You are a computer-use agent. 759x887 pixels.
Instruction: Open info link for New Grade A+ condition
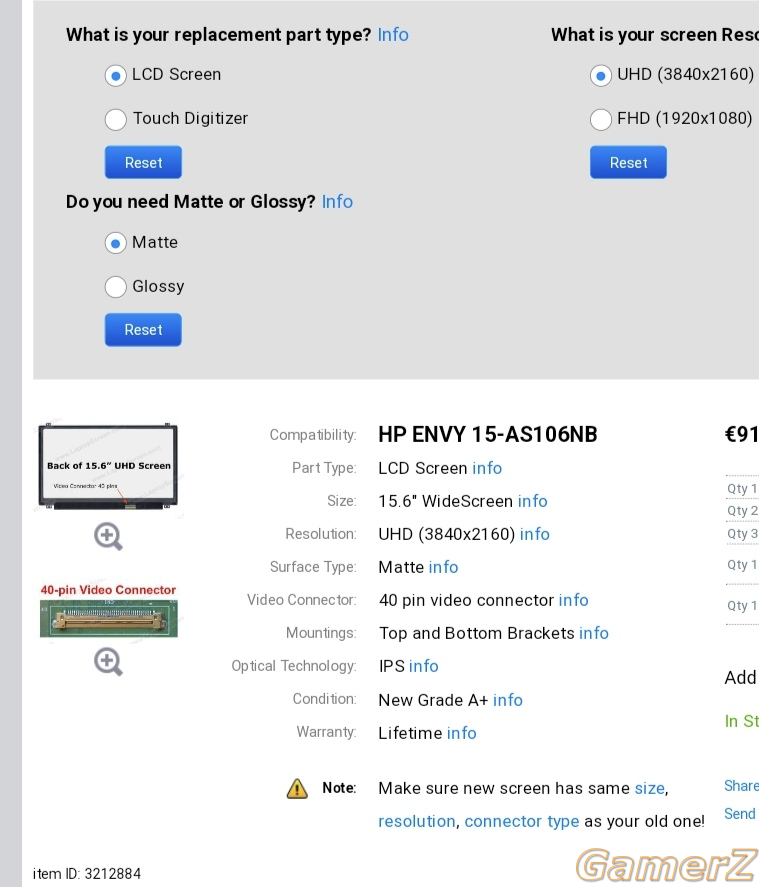[x=508, y=700]
